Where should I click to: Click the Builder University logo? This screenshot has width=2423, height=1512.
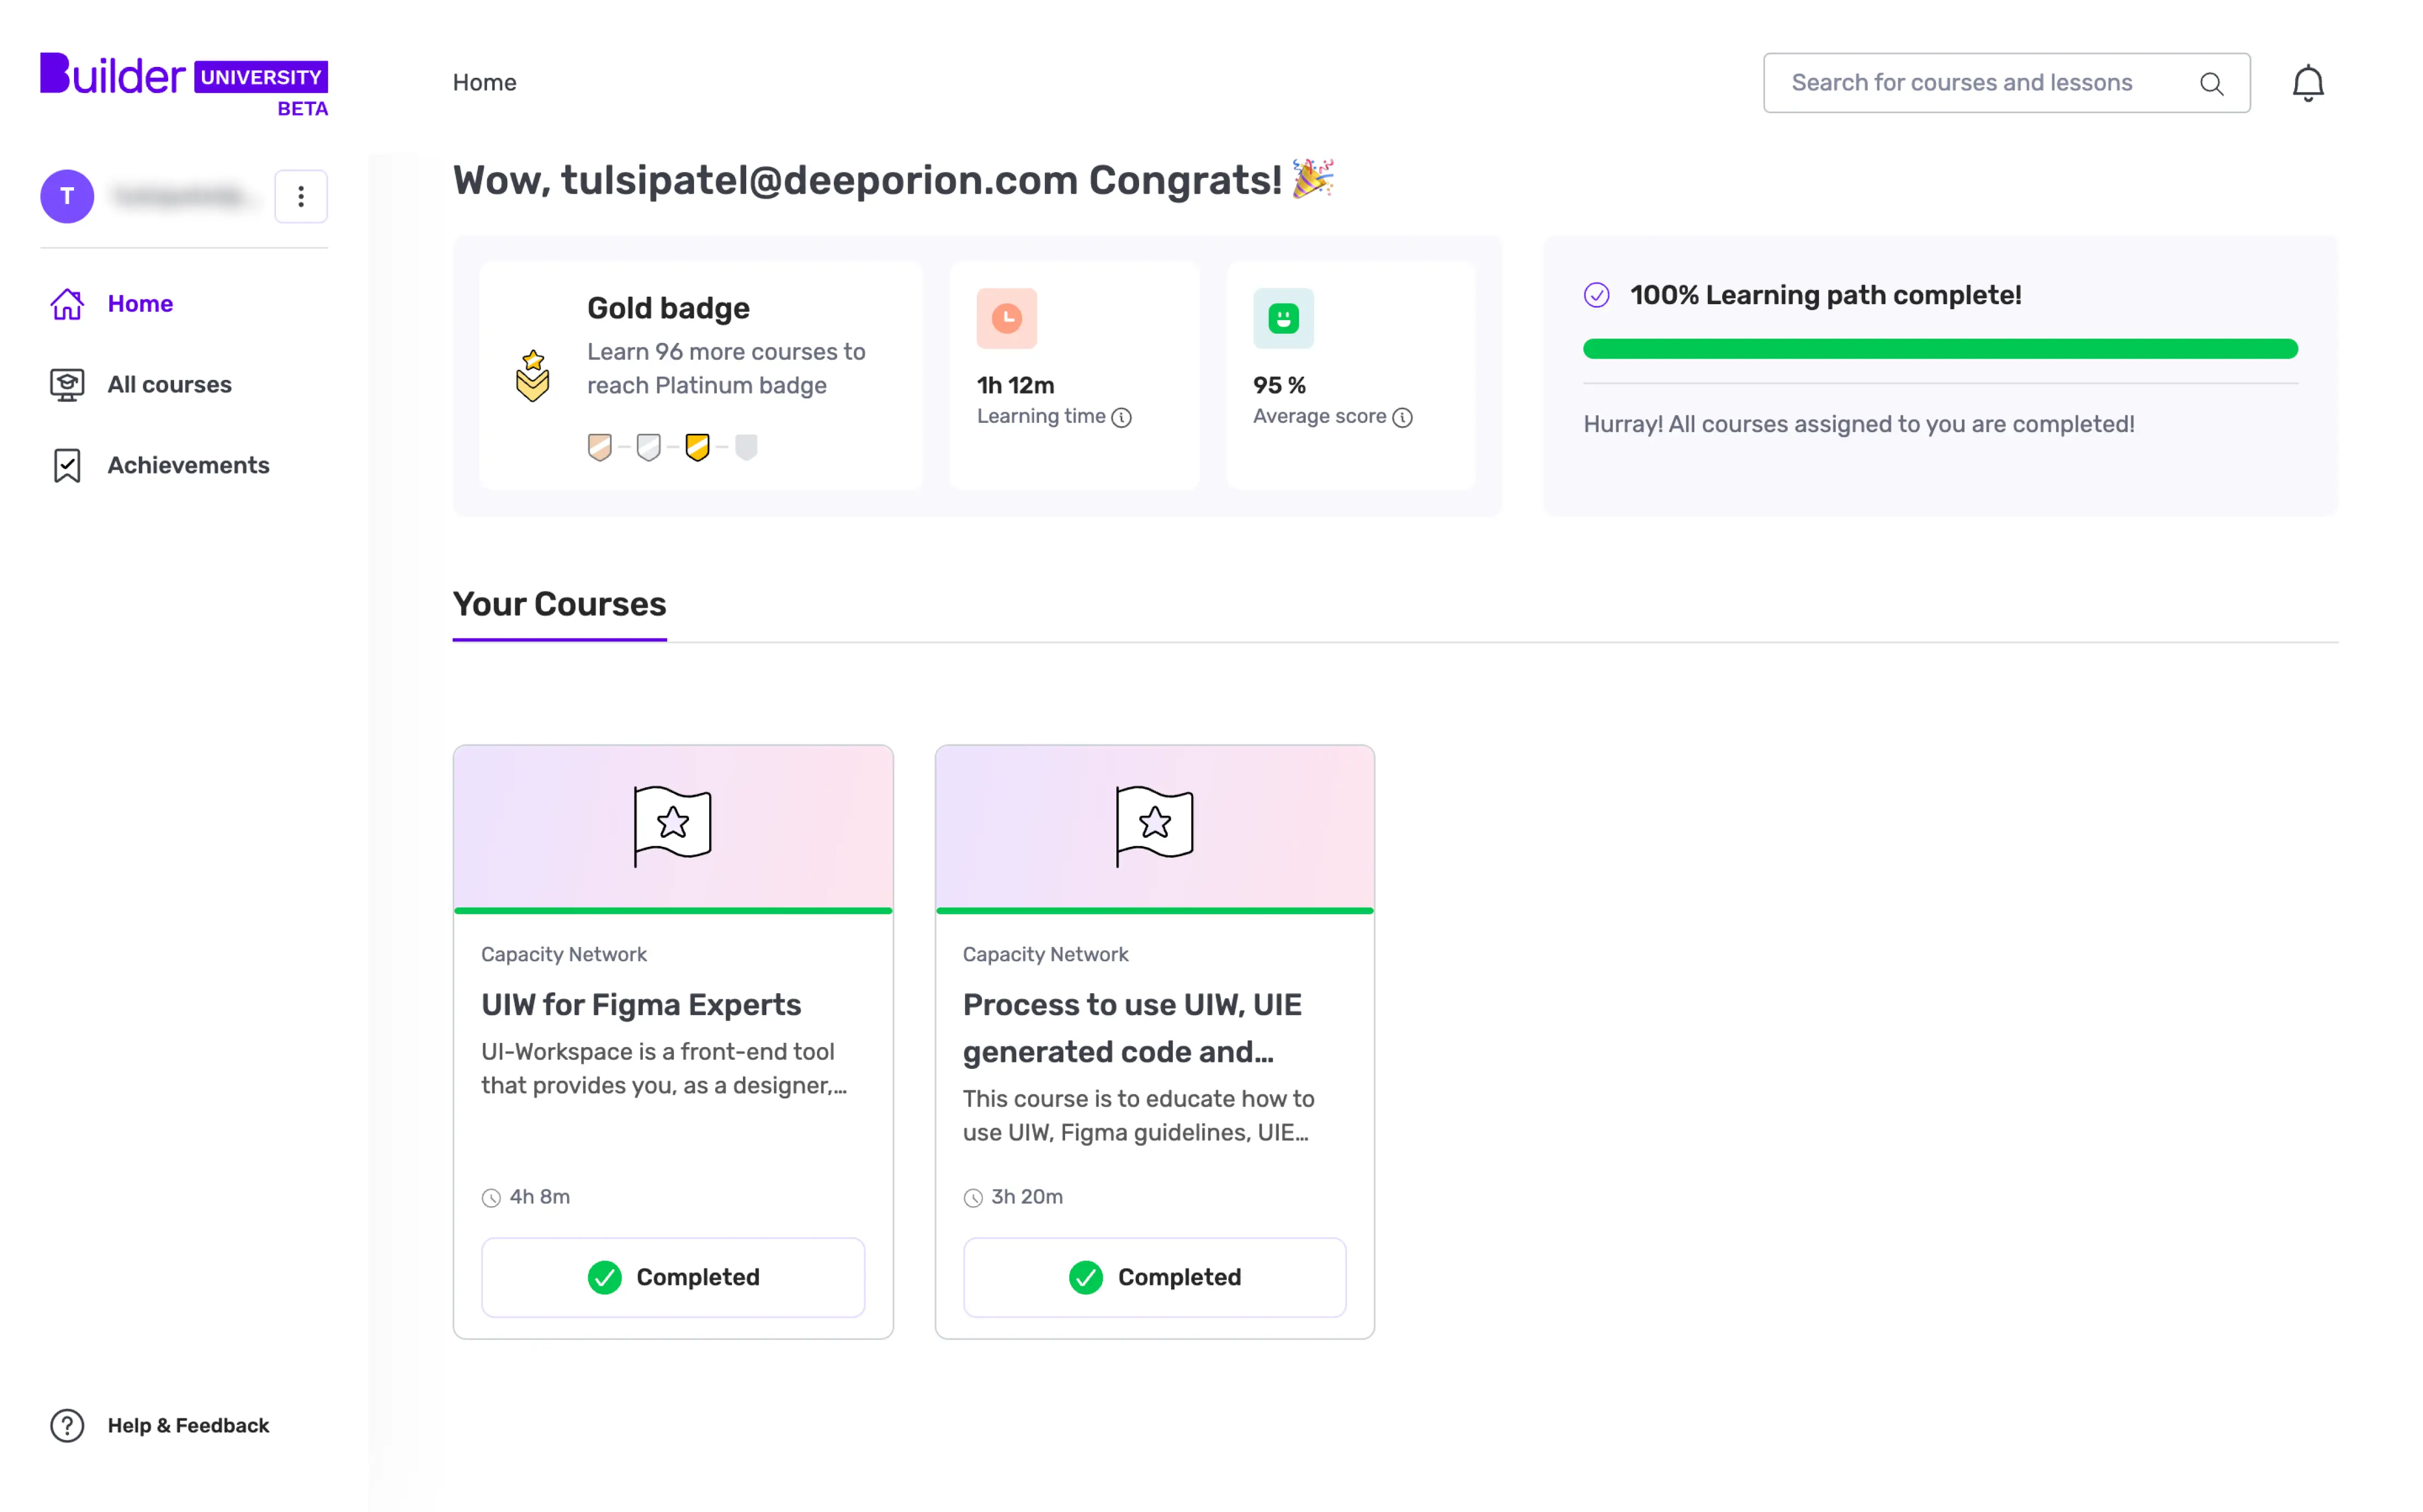point(184,83)
